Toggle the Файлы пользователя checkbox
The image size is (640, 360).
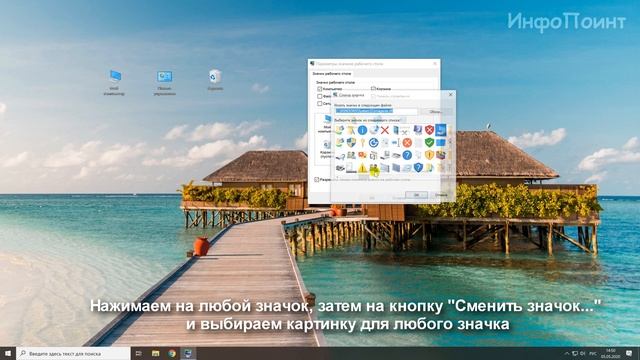click(x=320, y=96)
